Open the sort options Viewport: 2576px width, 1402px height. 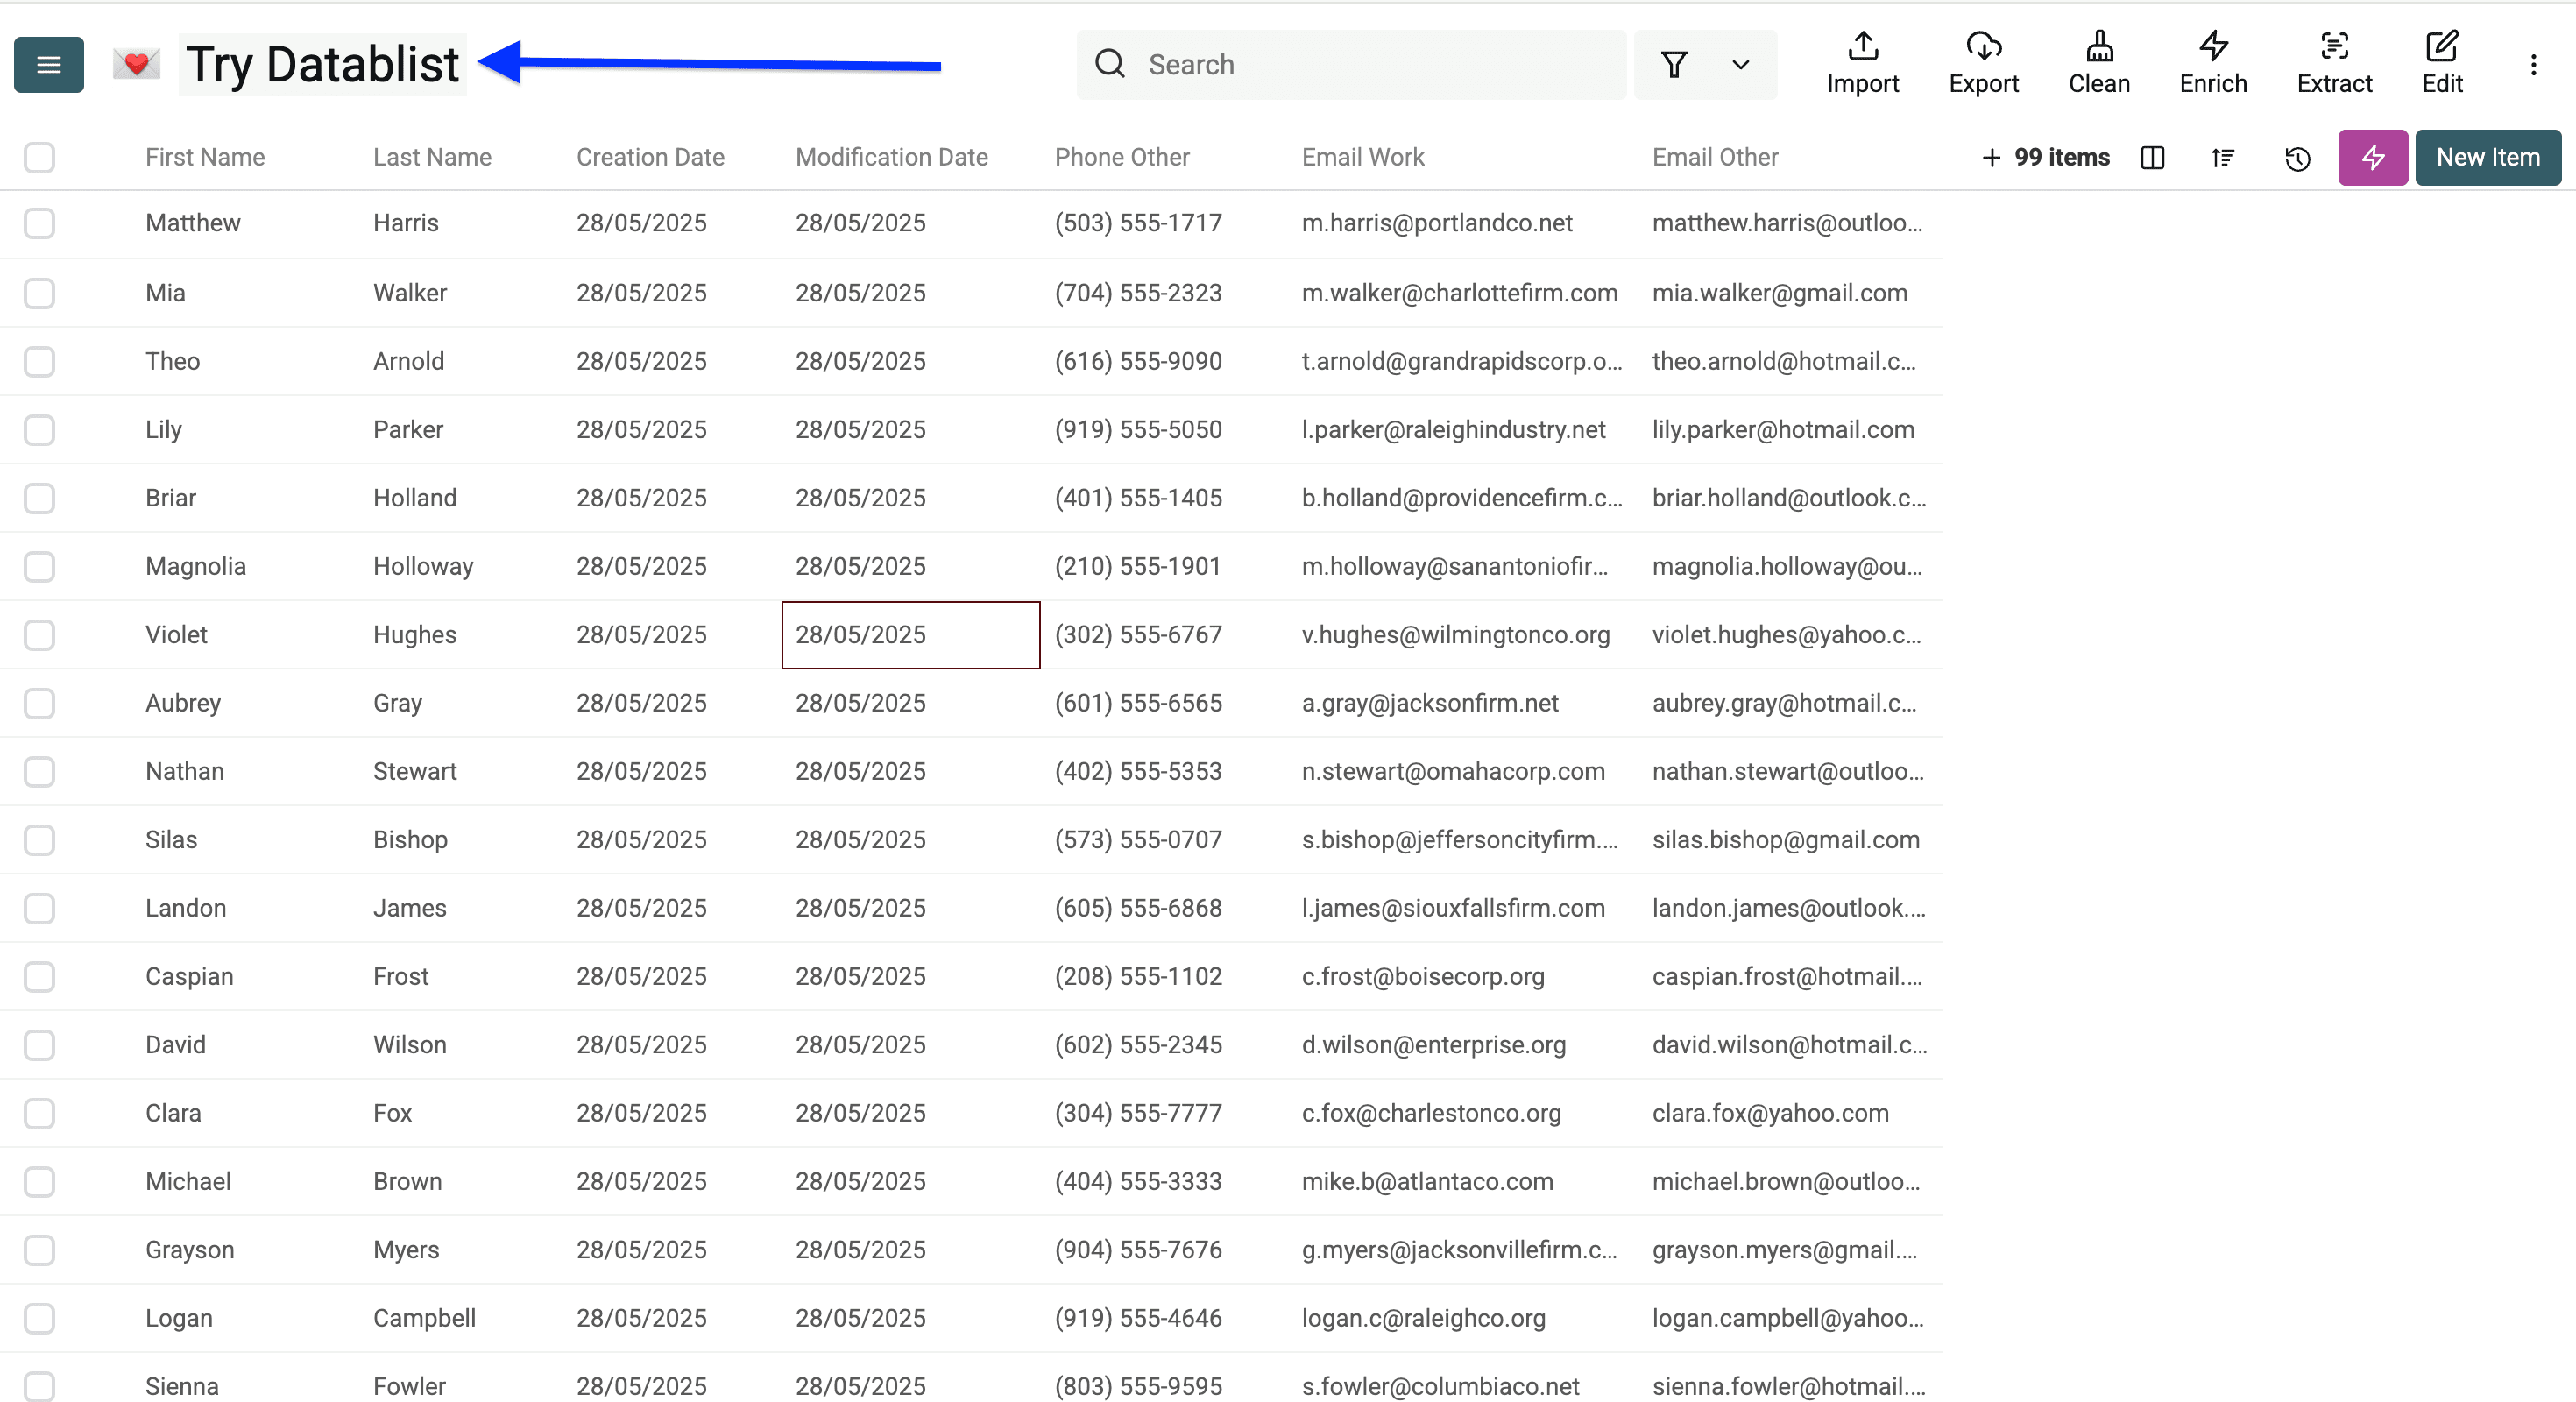[x=2223, y=158]
